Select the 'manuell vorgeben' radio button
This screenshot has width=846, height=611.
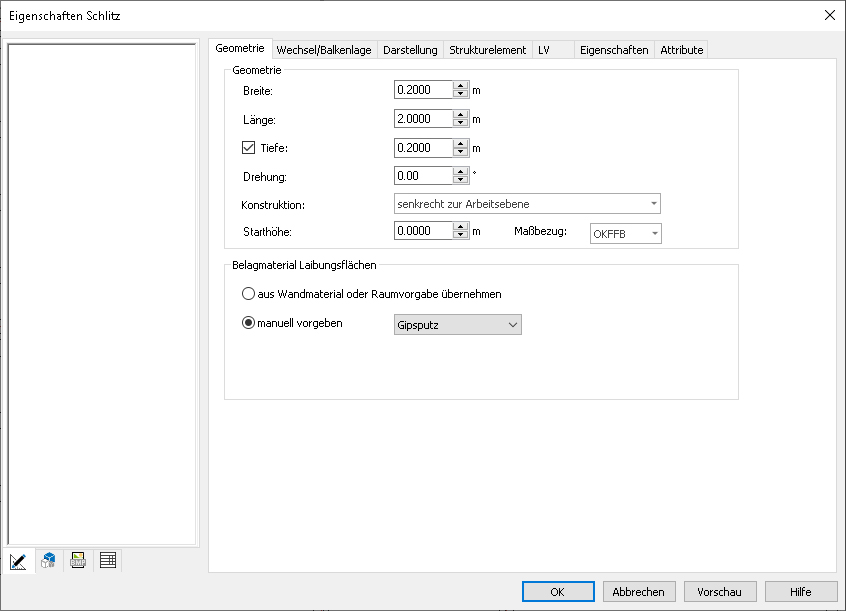point(250,324)
